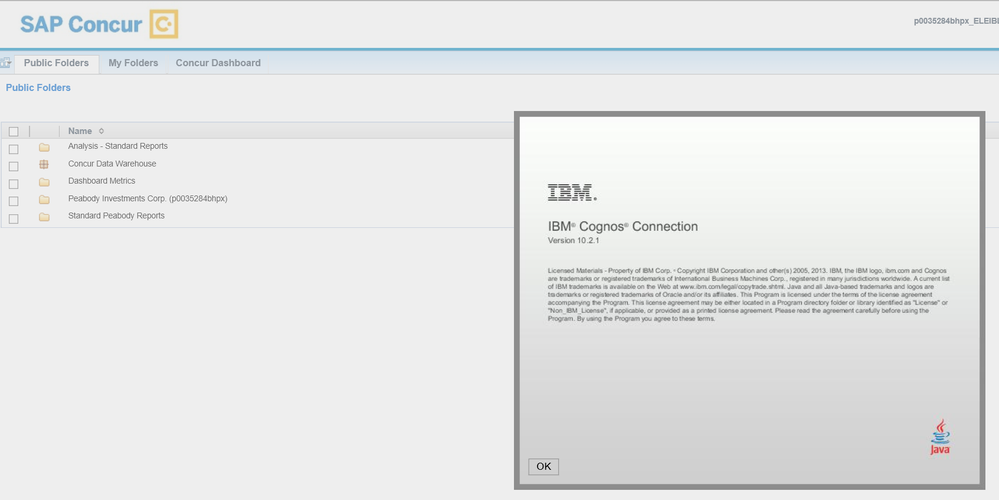This screenshot has height=500, width=999.
Task: Open Concur Data Warehouse package link
Action: [x=112, y=164]
